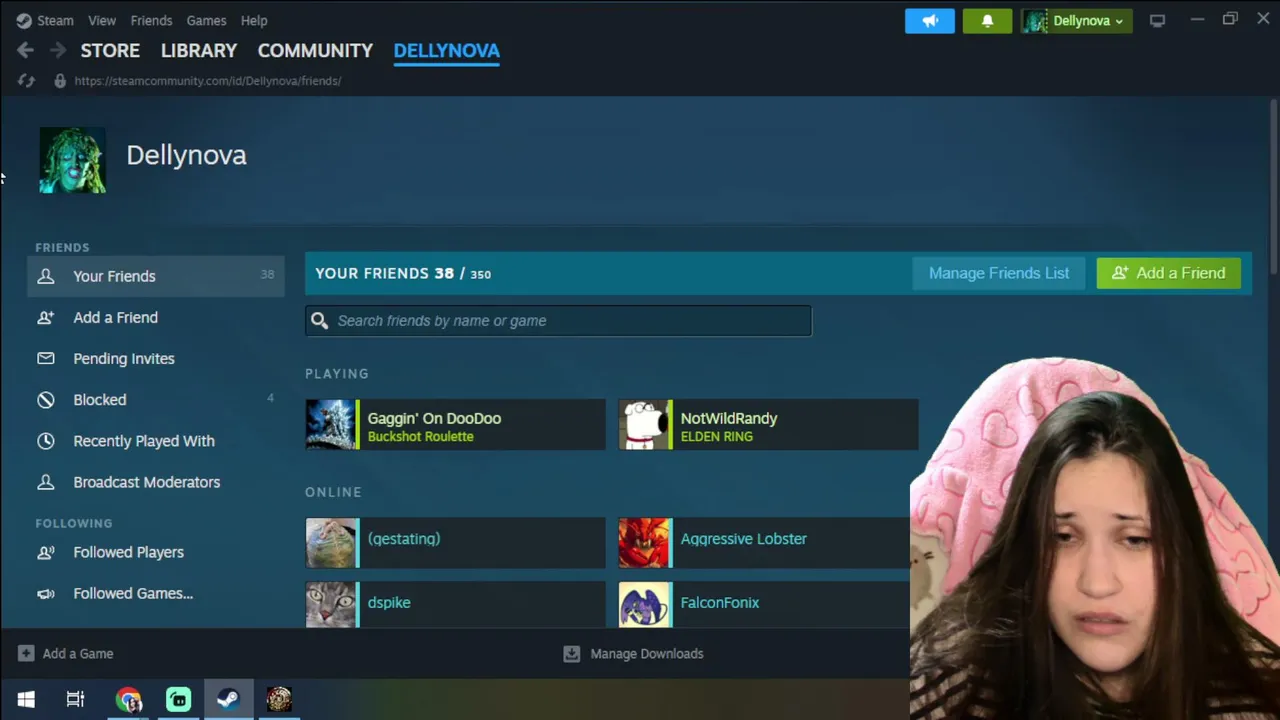The image size is (1280, 720).
Task: Open friend (gestating)
Action: click(x=455, y=543)
